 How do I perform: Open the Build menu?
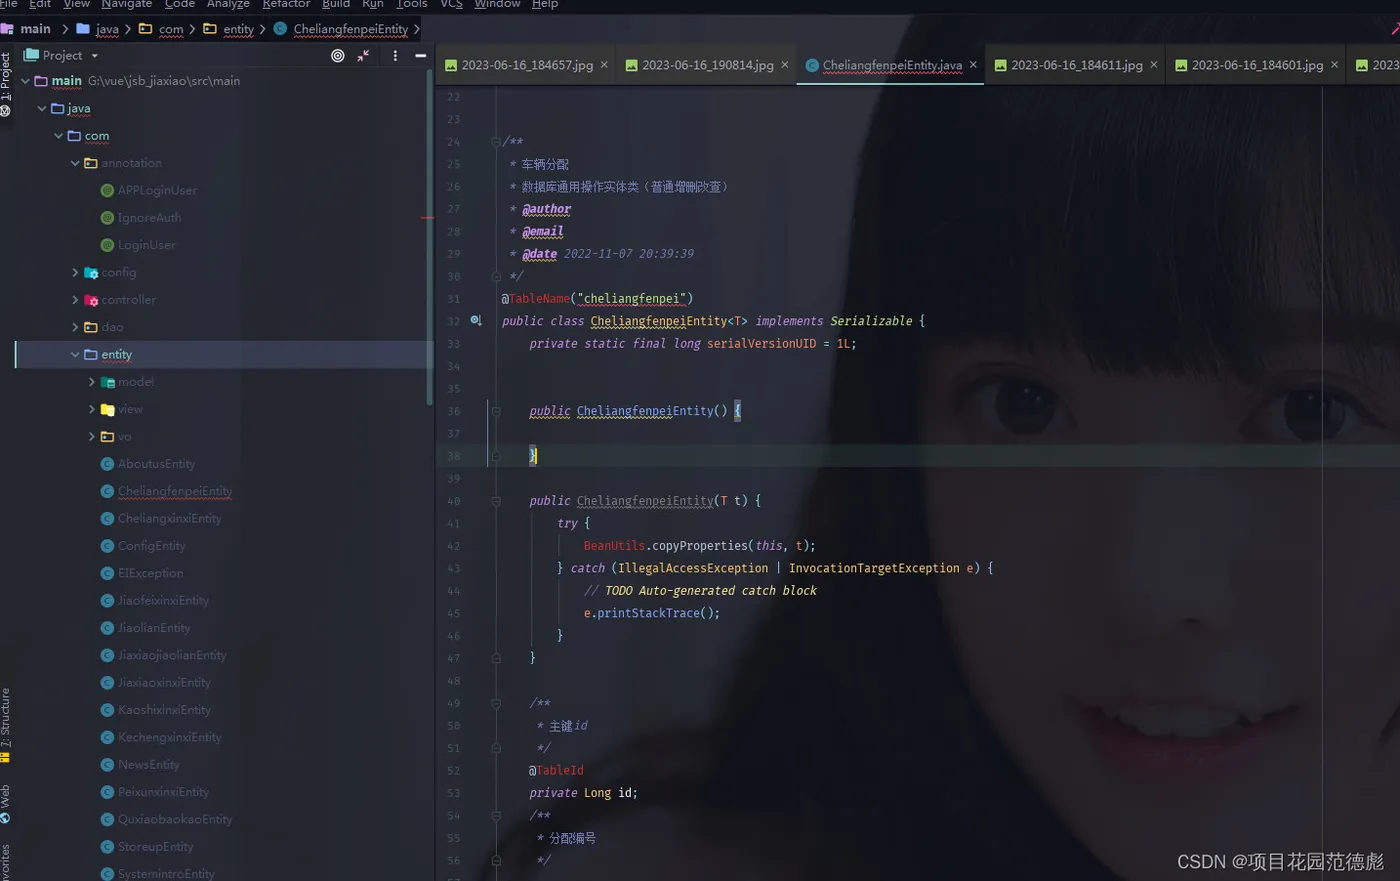pyautogui.click(x=336, y=4)
